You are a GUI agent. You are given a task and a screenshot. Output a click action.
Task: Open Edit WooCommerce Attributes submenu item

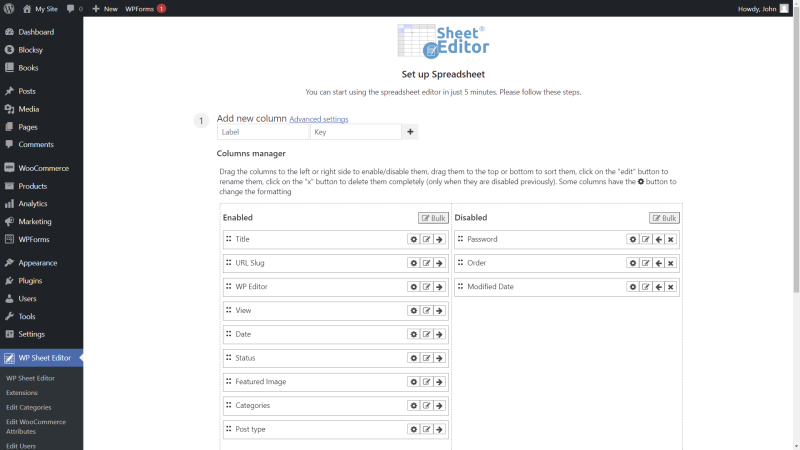point(36,427)
